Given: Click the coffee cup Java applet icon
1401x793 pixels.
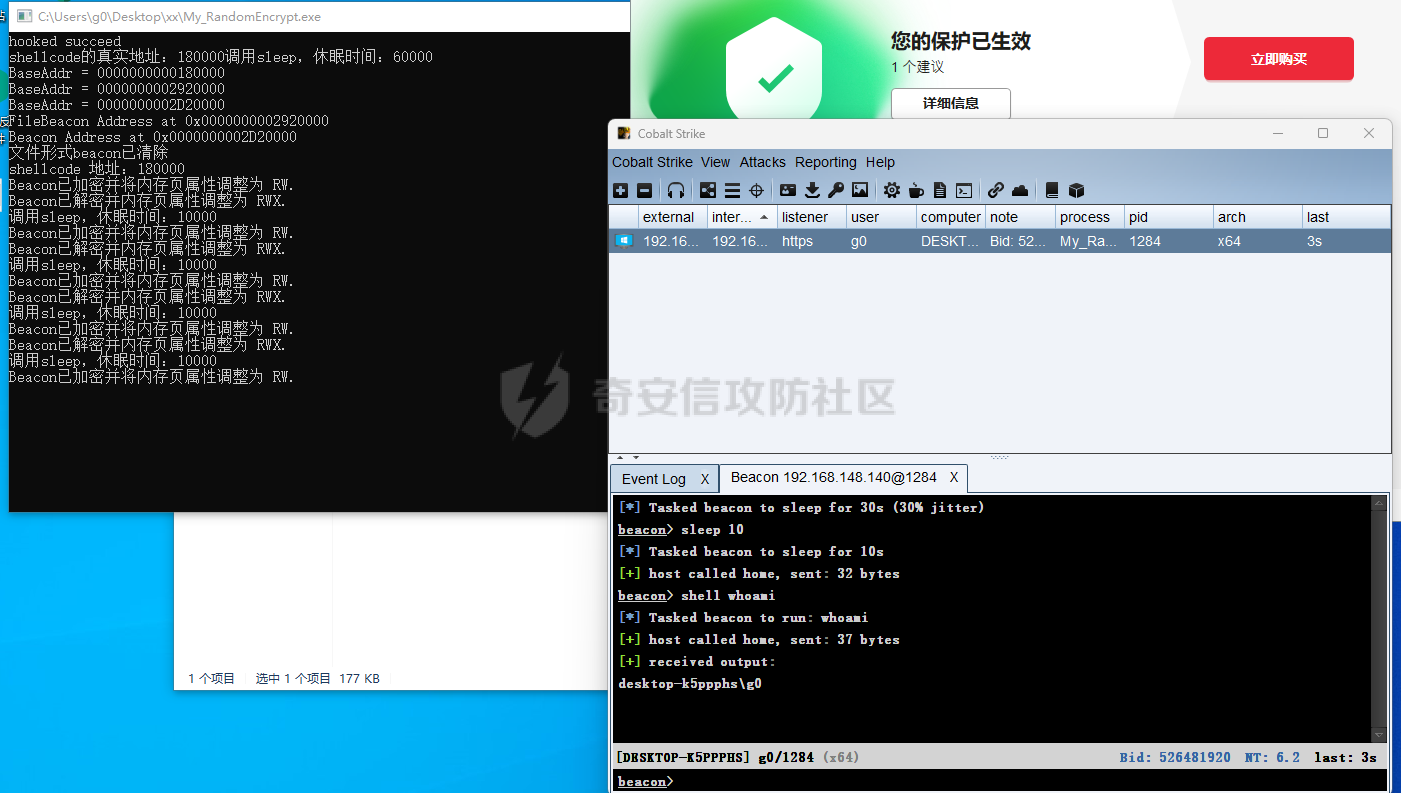Looking at the screenshot, I should [x=916, y=190].
